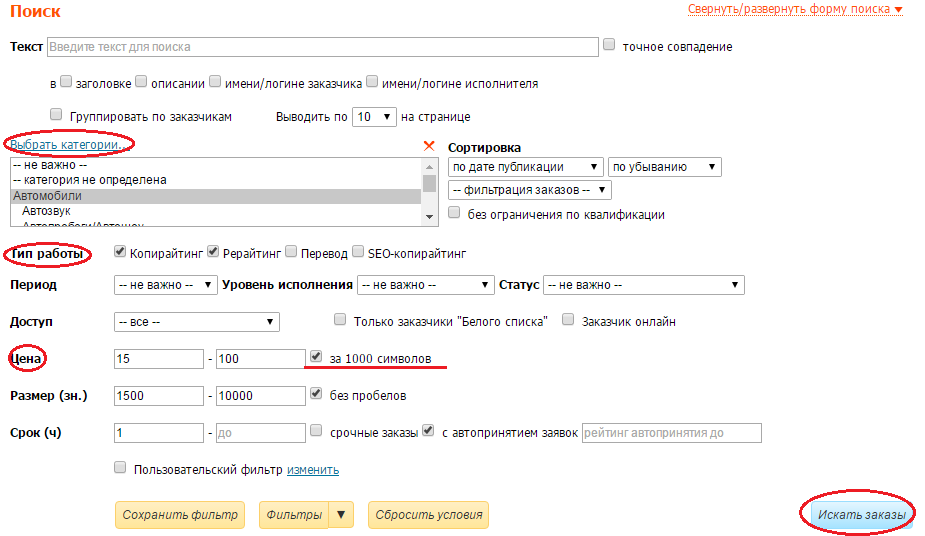Click Искать заказы button
Screen dimensions: 925x536
point(861,515)
